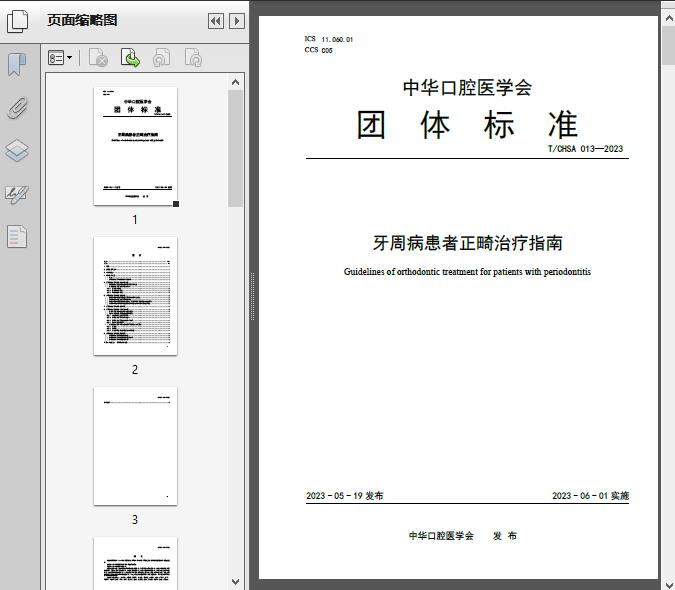Image resolution: width=675 pixels, height=590 pixels.
Task: Click the resize handle on page 1 thumbnail
Action: [176, 204]
